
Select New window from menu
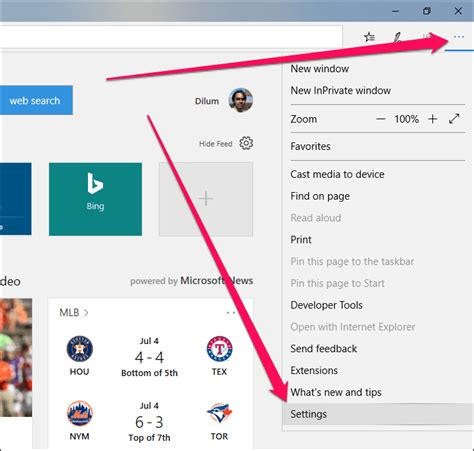[319, 69]
